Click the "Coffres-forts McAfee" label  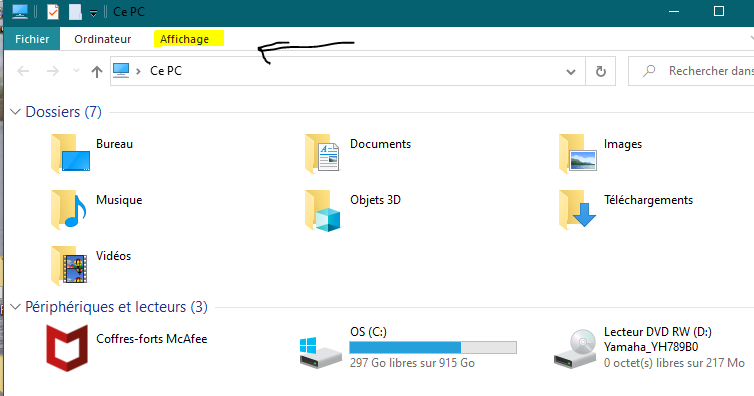pos(151,339)
